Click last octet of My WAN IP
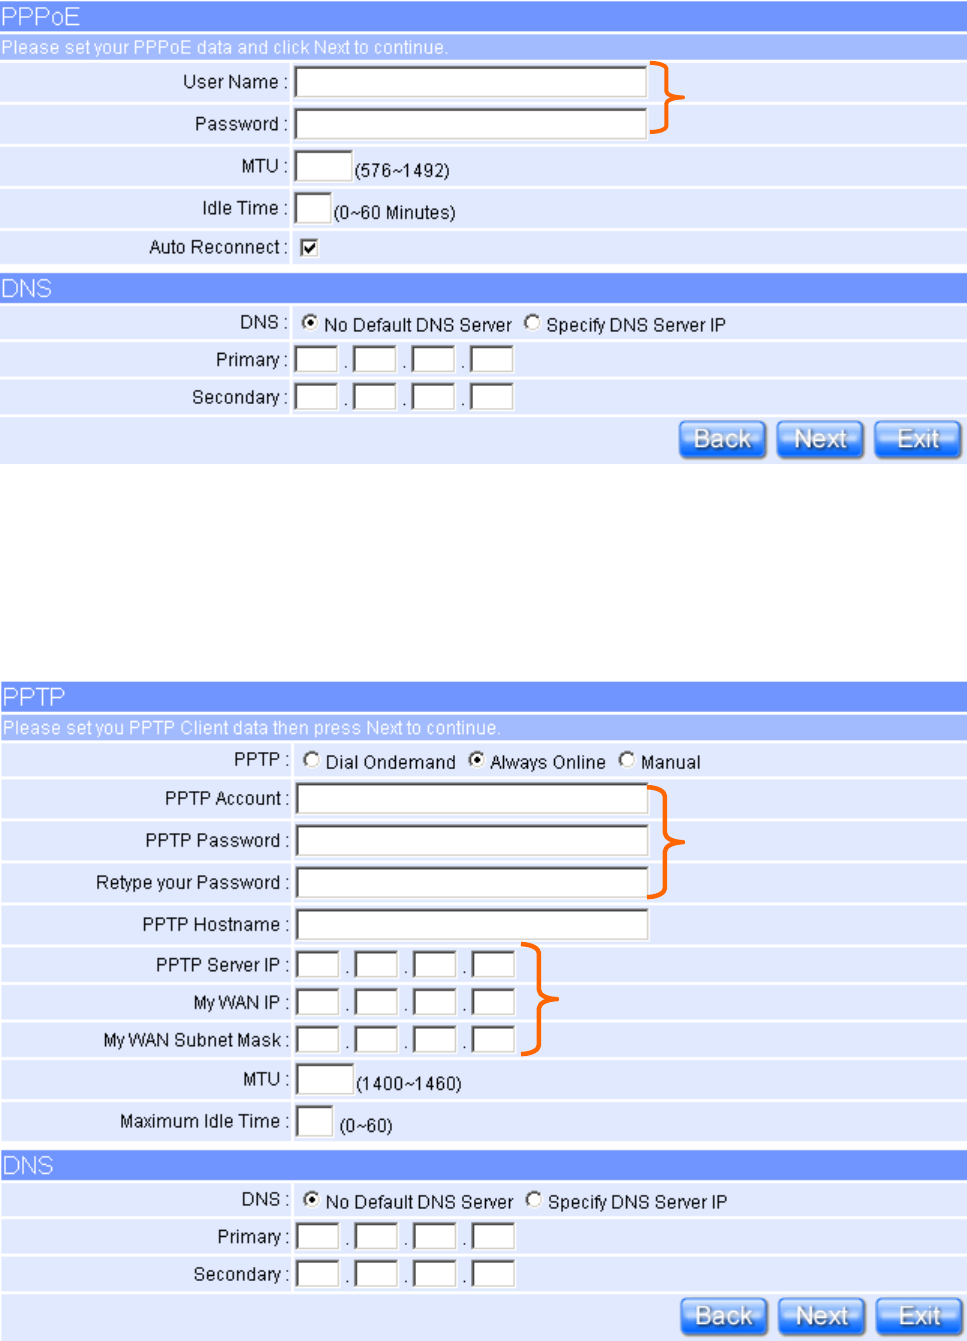 [x=493, y=1003]
